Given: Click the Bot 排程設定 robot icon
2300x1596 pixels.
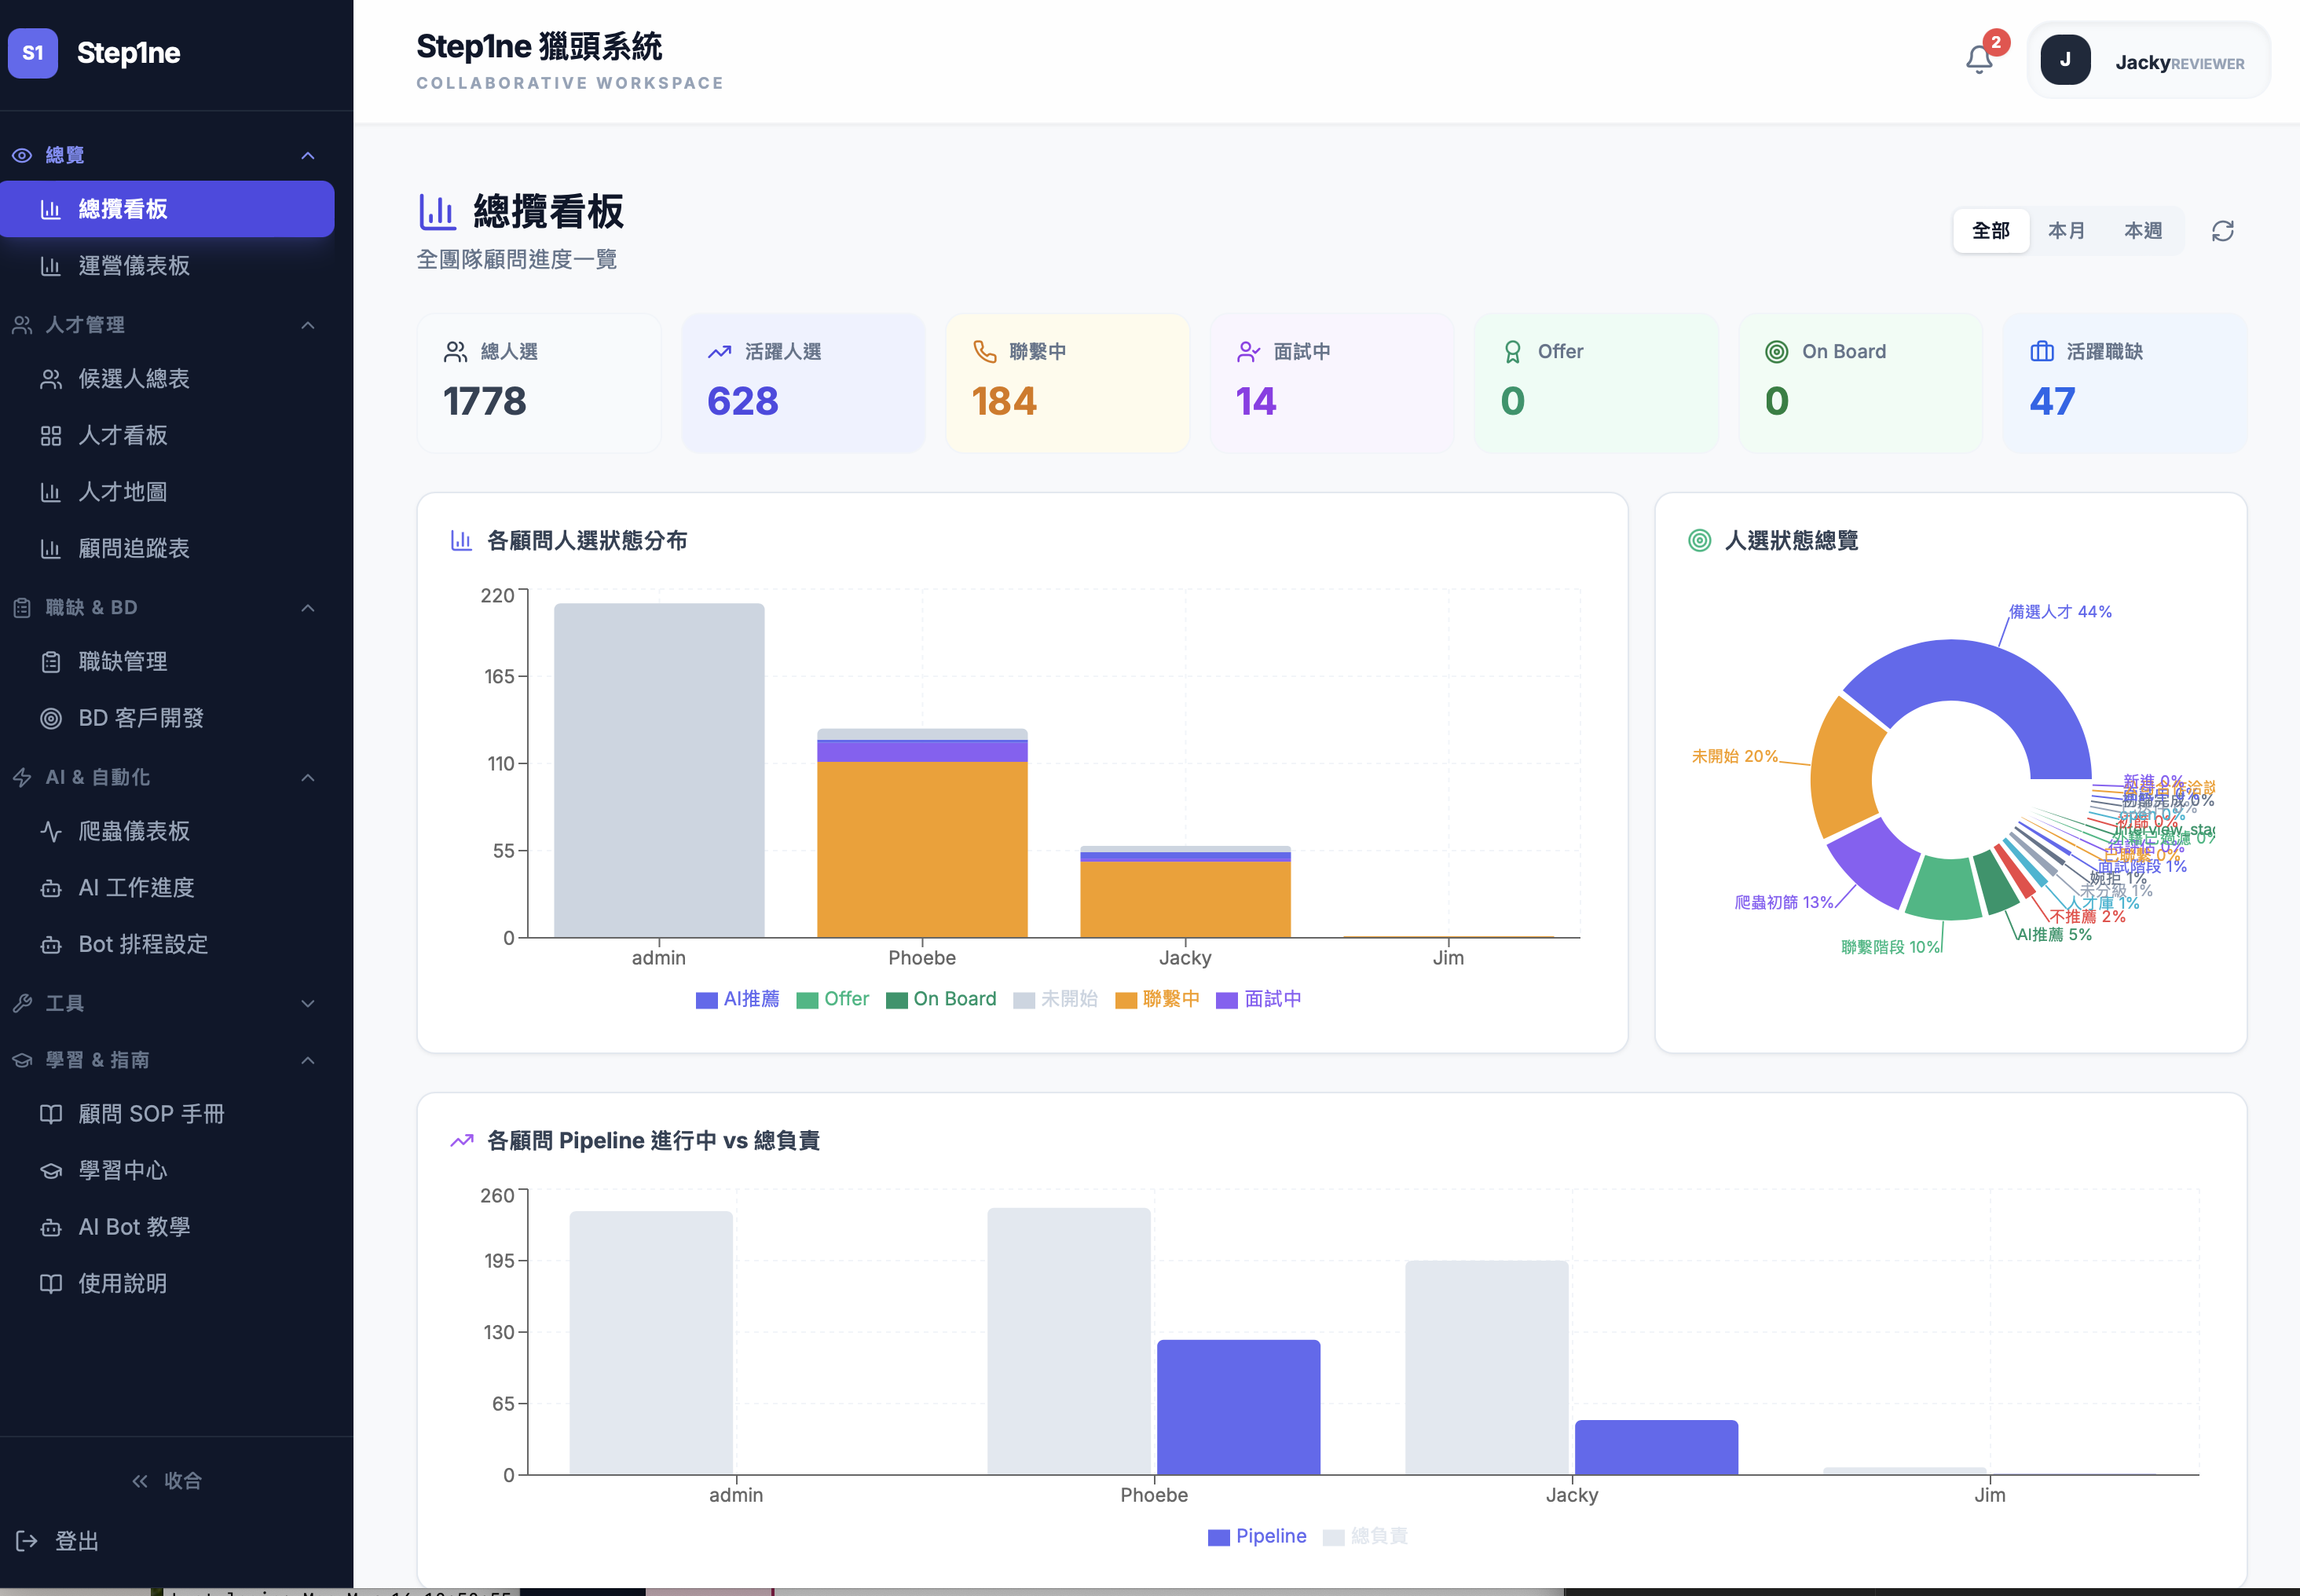Looking at the screenshot, I should coord(51,944).
